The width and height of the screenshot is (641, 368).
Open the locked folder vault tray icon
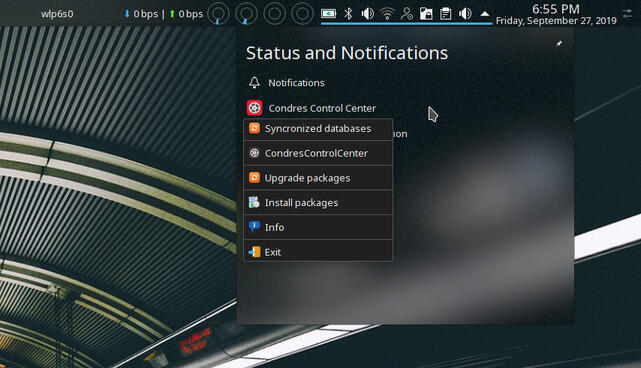tap(426, 14)
